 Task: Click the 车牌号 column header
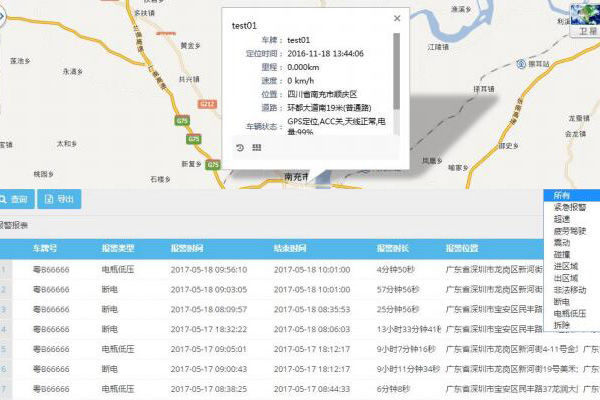pyautogui.click(x=48, y=246)
